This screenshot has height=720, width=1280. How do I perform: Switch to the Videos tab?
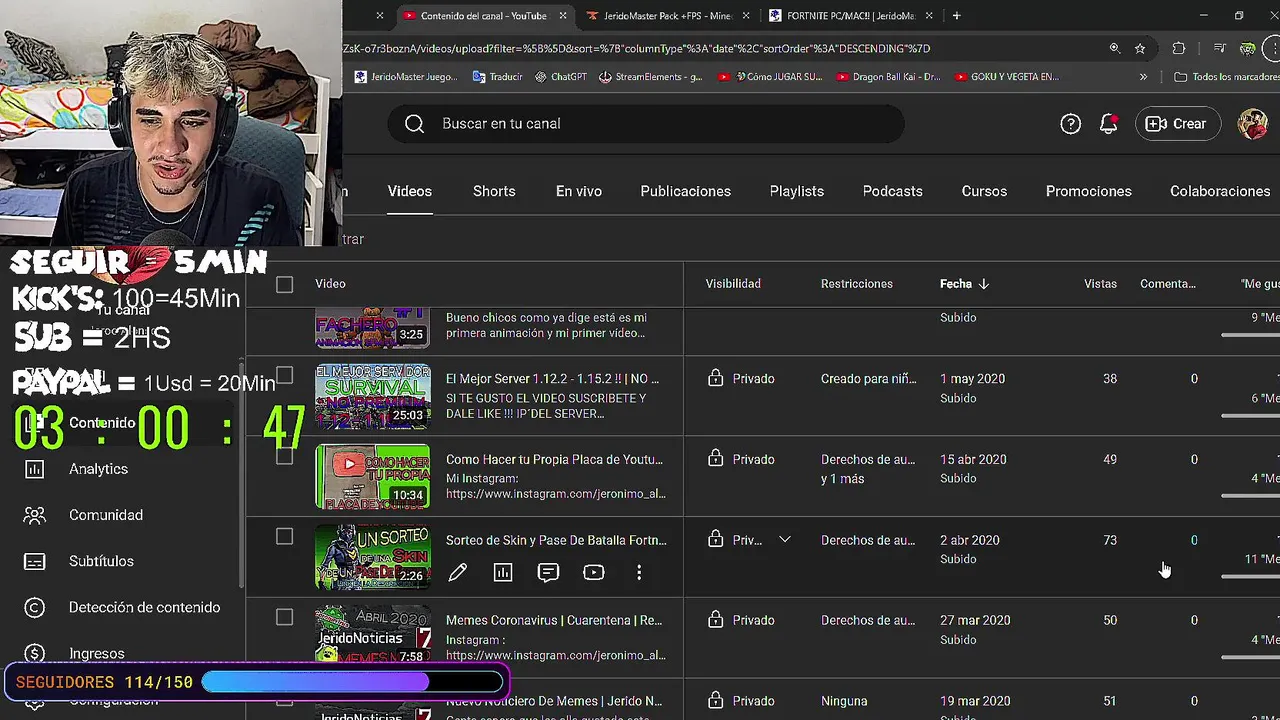click(x=410, y=191)
